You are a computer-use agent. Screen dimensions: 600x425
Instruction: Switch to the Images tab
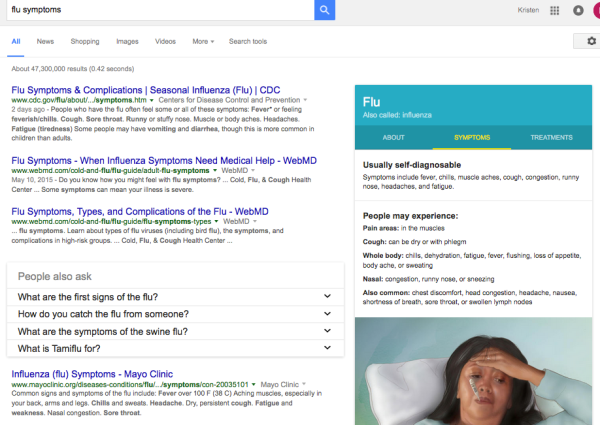click(x=127, y=41)
